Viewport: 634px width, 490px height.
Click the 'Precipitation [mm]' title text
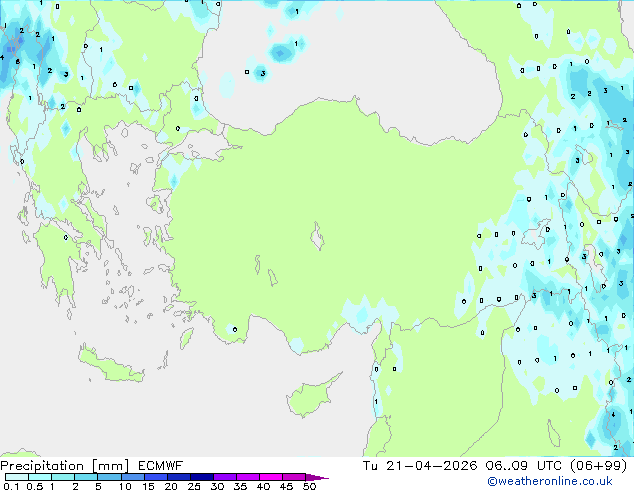(x=65, y=466)
